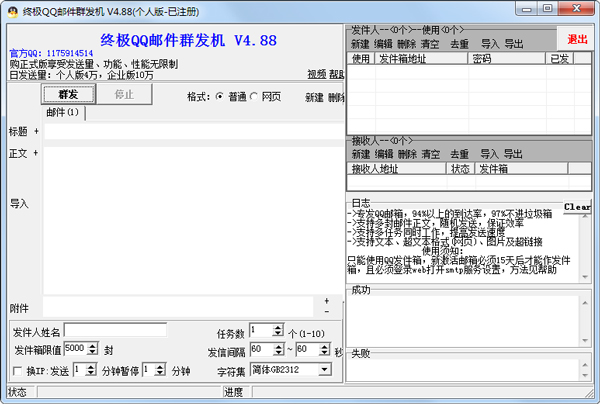Click the plus next to 标题
Viewport: 600px width, 404px height.
[x=36, y=131]
